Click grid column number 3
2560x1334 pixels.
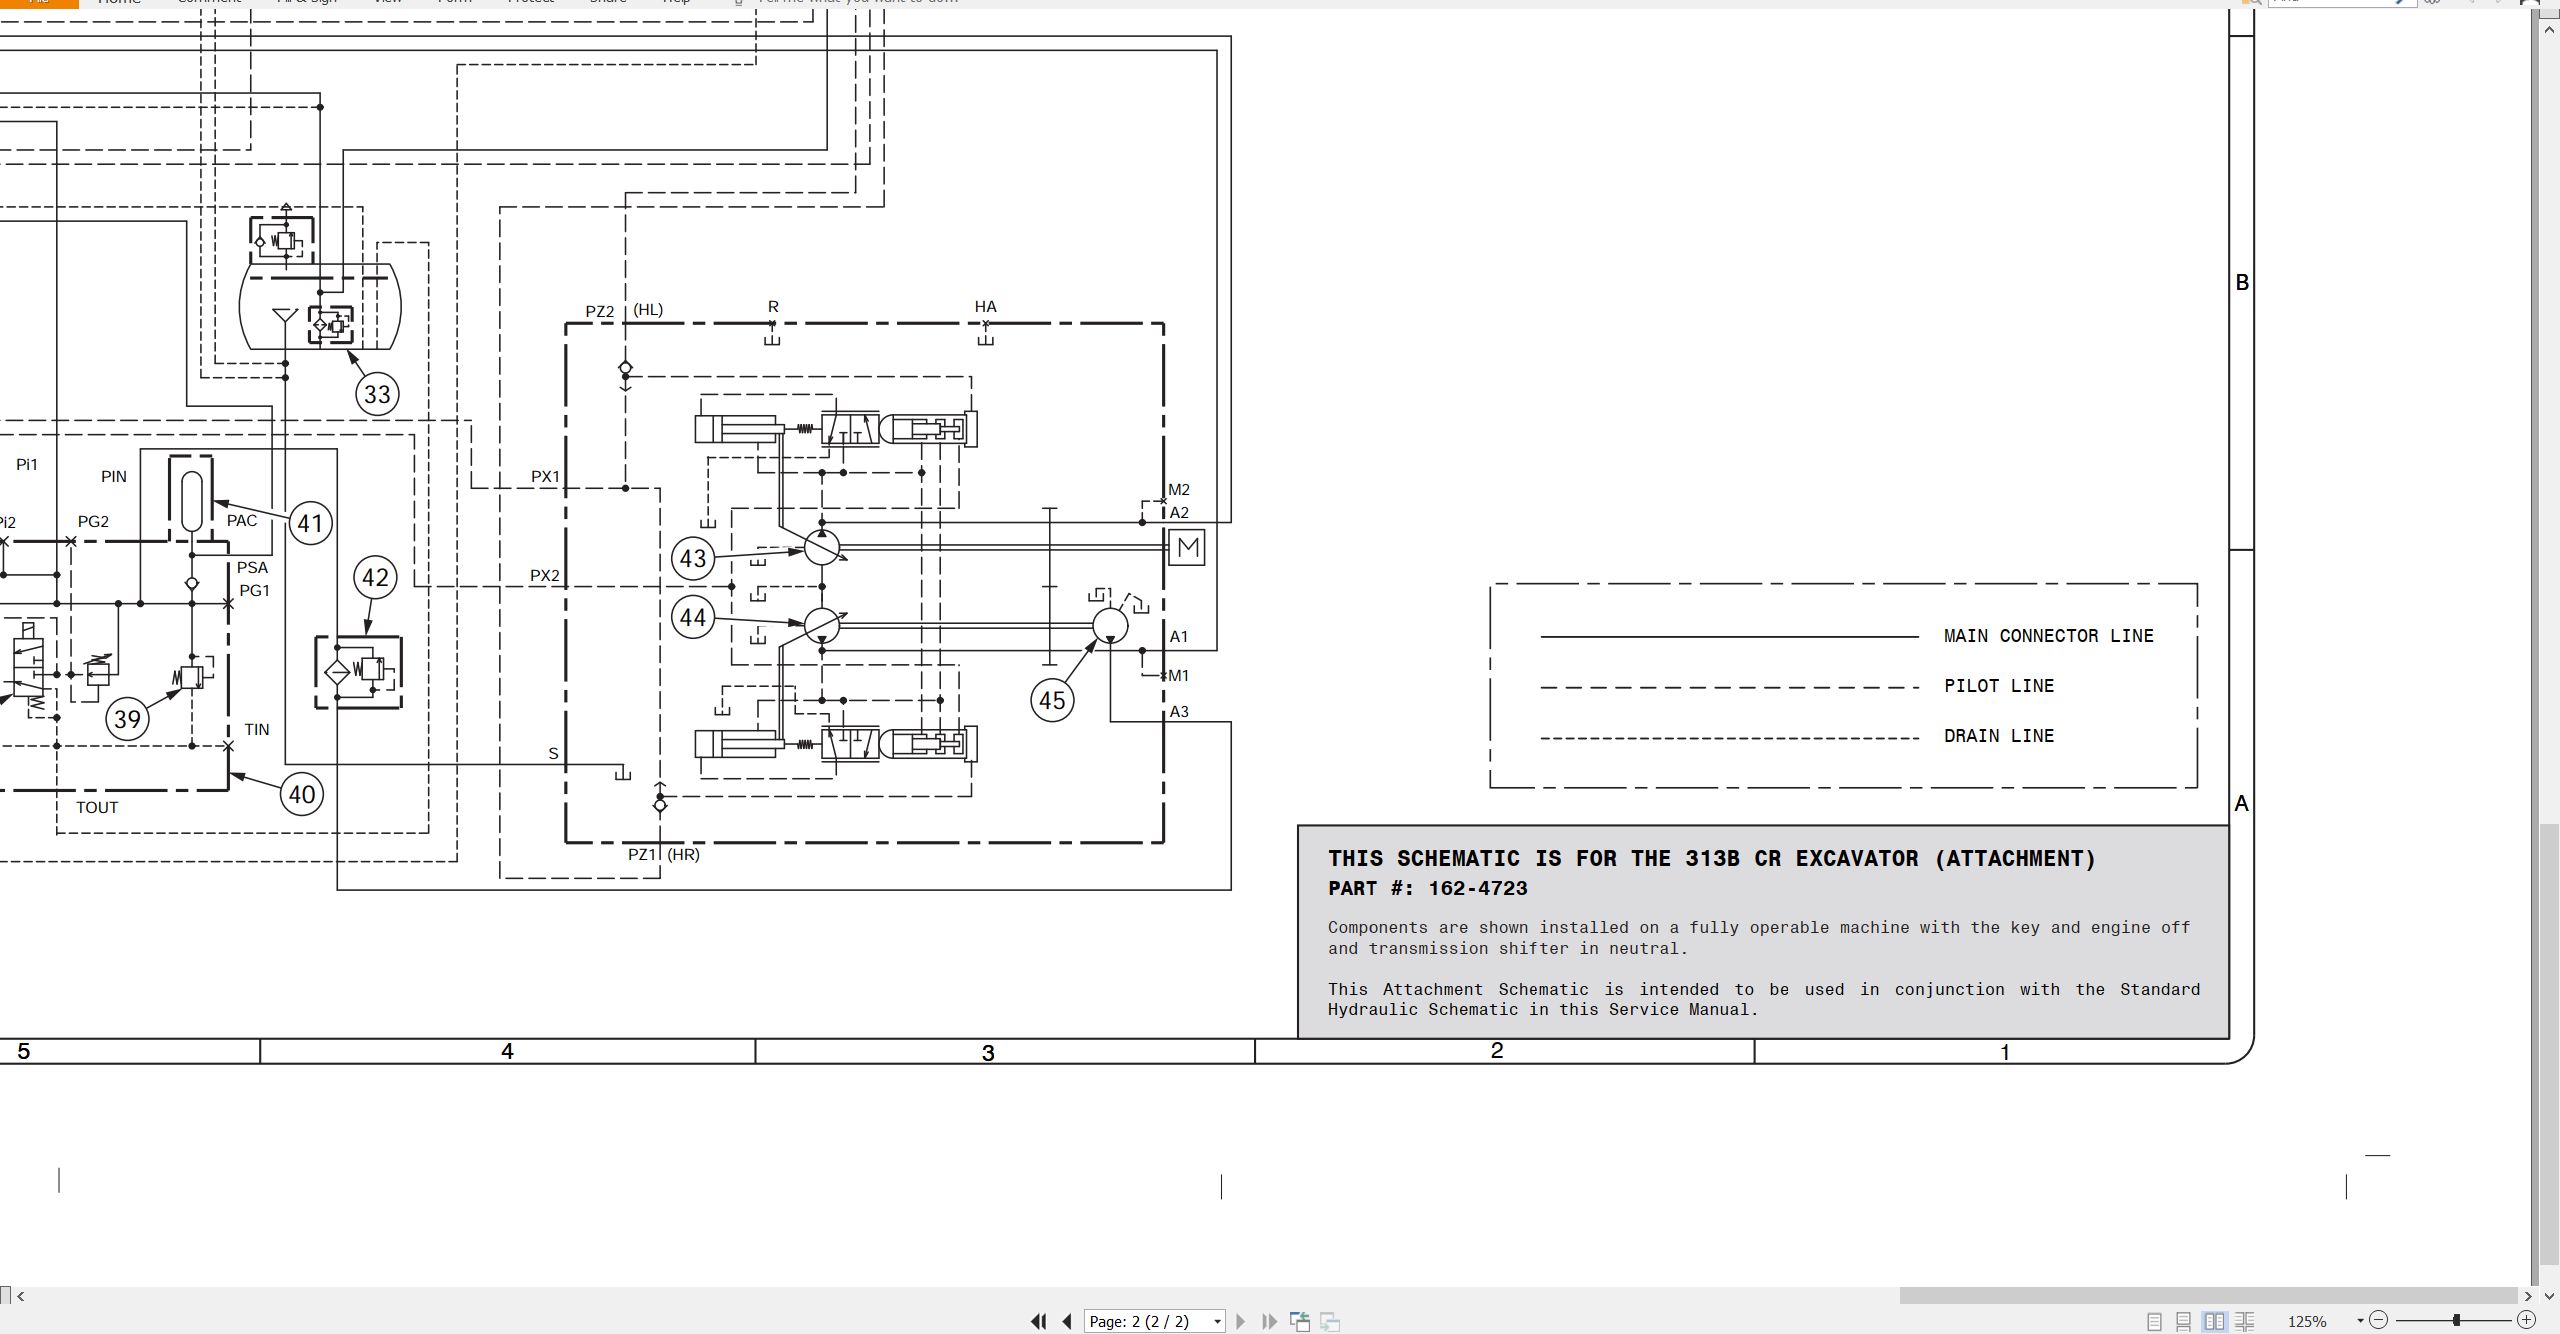[x=988, y=1053]
